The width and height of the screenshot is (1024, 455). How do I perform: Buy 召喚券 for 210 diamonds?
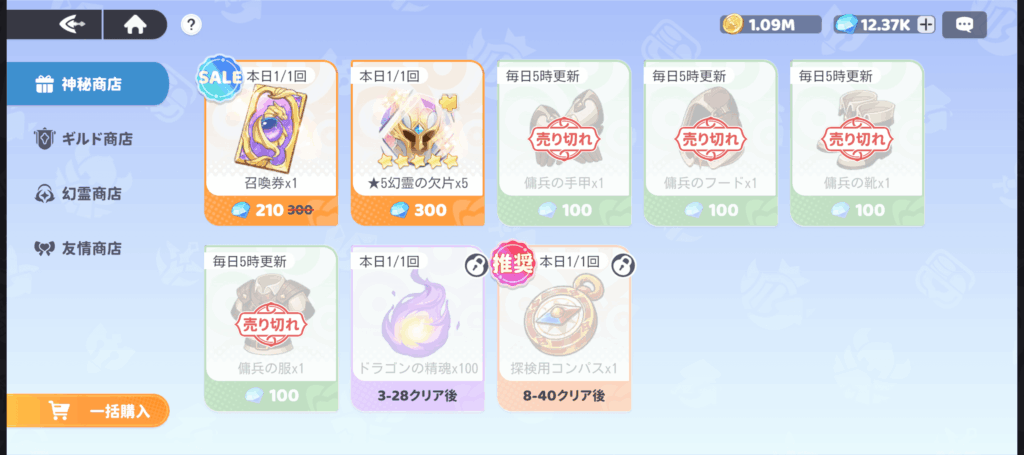pos(271,142)
